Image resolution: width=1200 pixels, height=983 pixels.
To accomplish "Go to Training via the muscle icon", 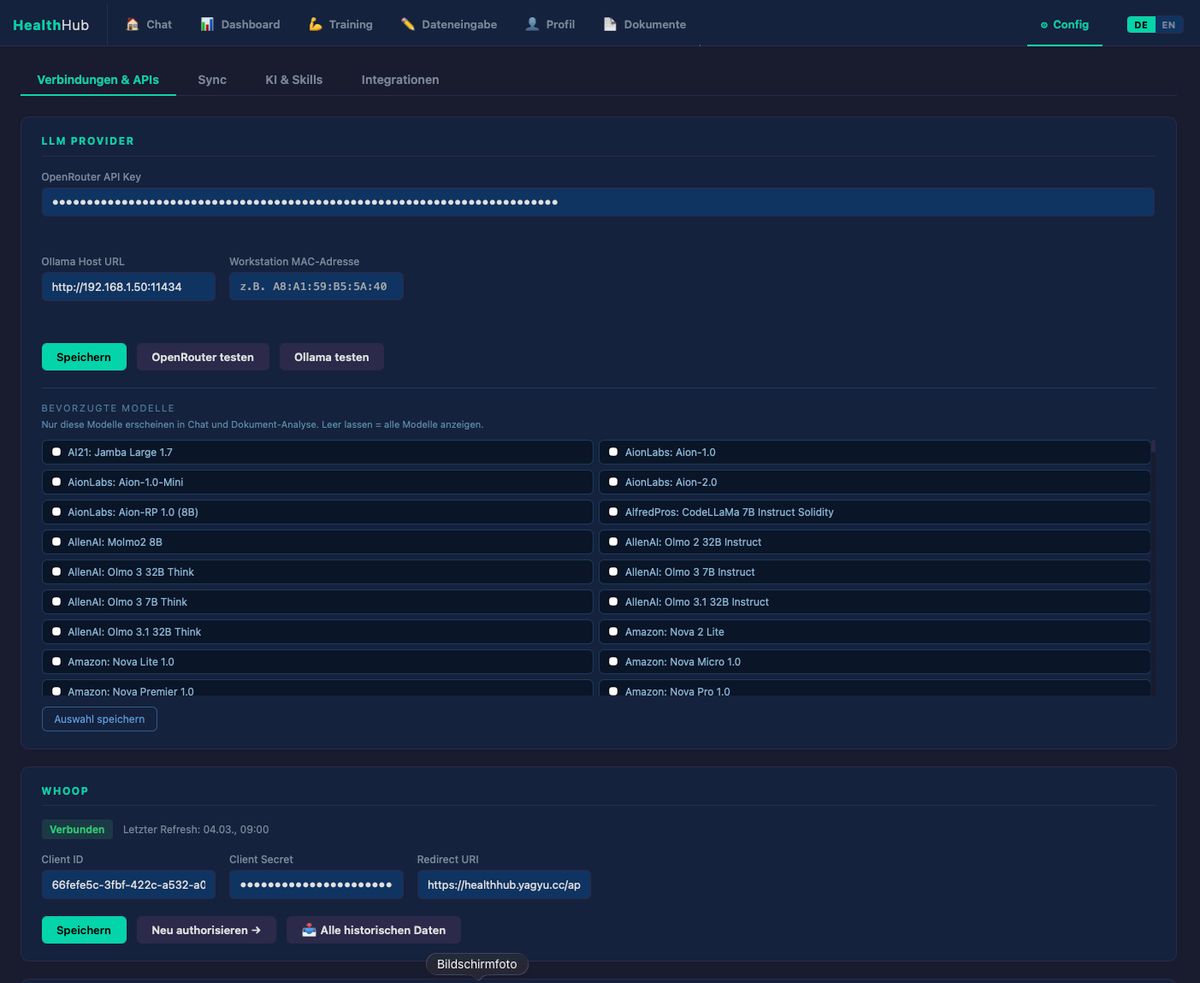I will click(x=315, y=24).
